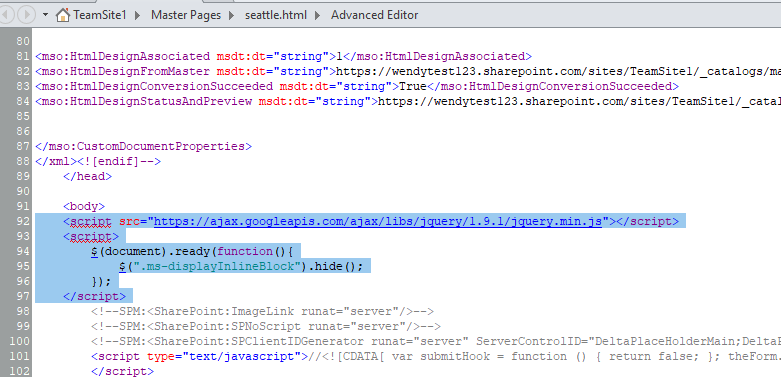Select the Advanced Editor breadcrumb
781x377 pixels.
tap(375, 15)
